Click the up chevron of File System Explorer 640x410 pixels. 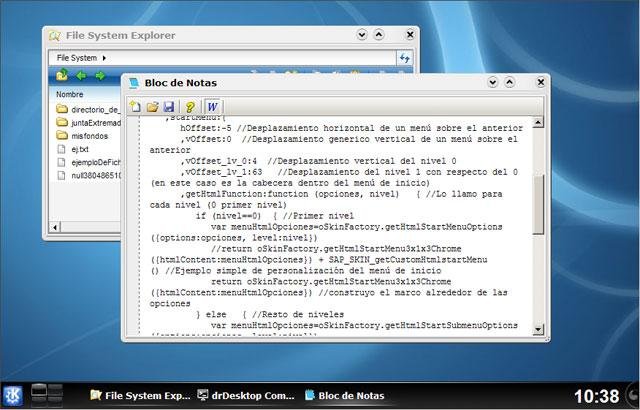(379, 35)
